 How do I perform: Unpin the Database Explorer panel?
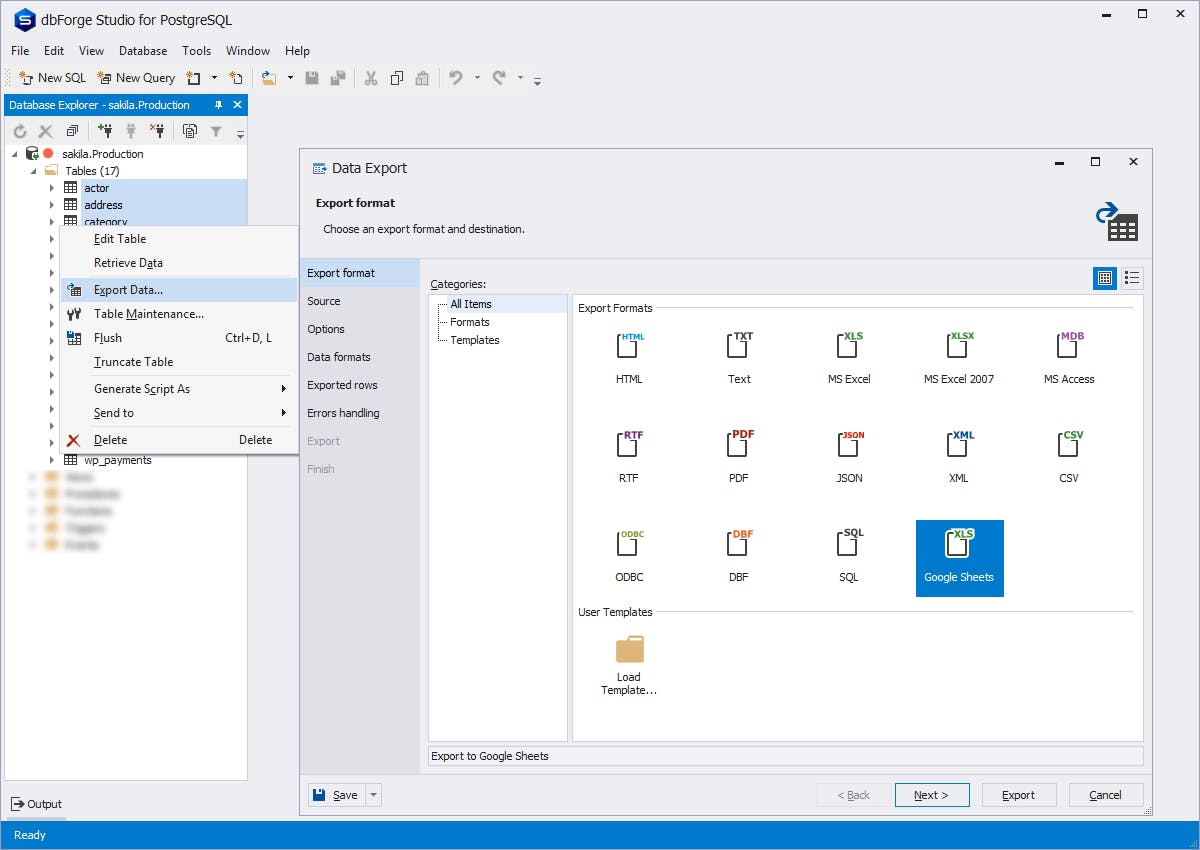tap(216, 104)
